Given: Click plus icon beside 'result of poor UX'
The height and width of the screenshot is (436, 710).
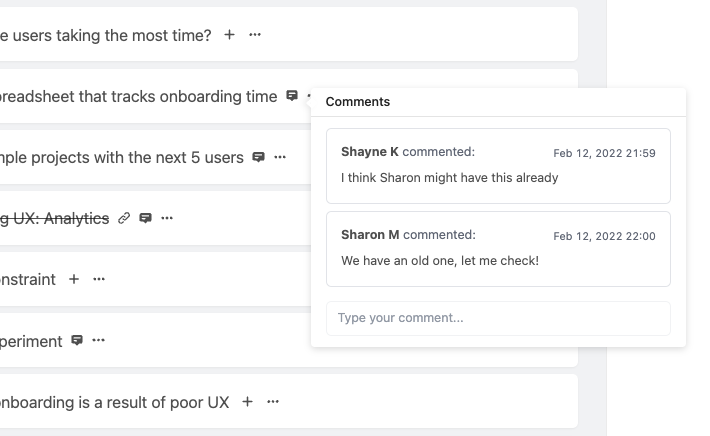Looking at the screenshot, I should pos(247,402).
